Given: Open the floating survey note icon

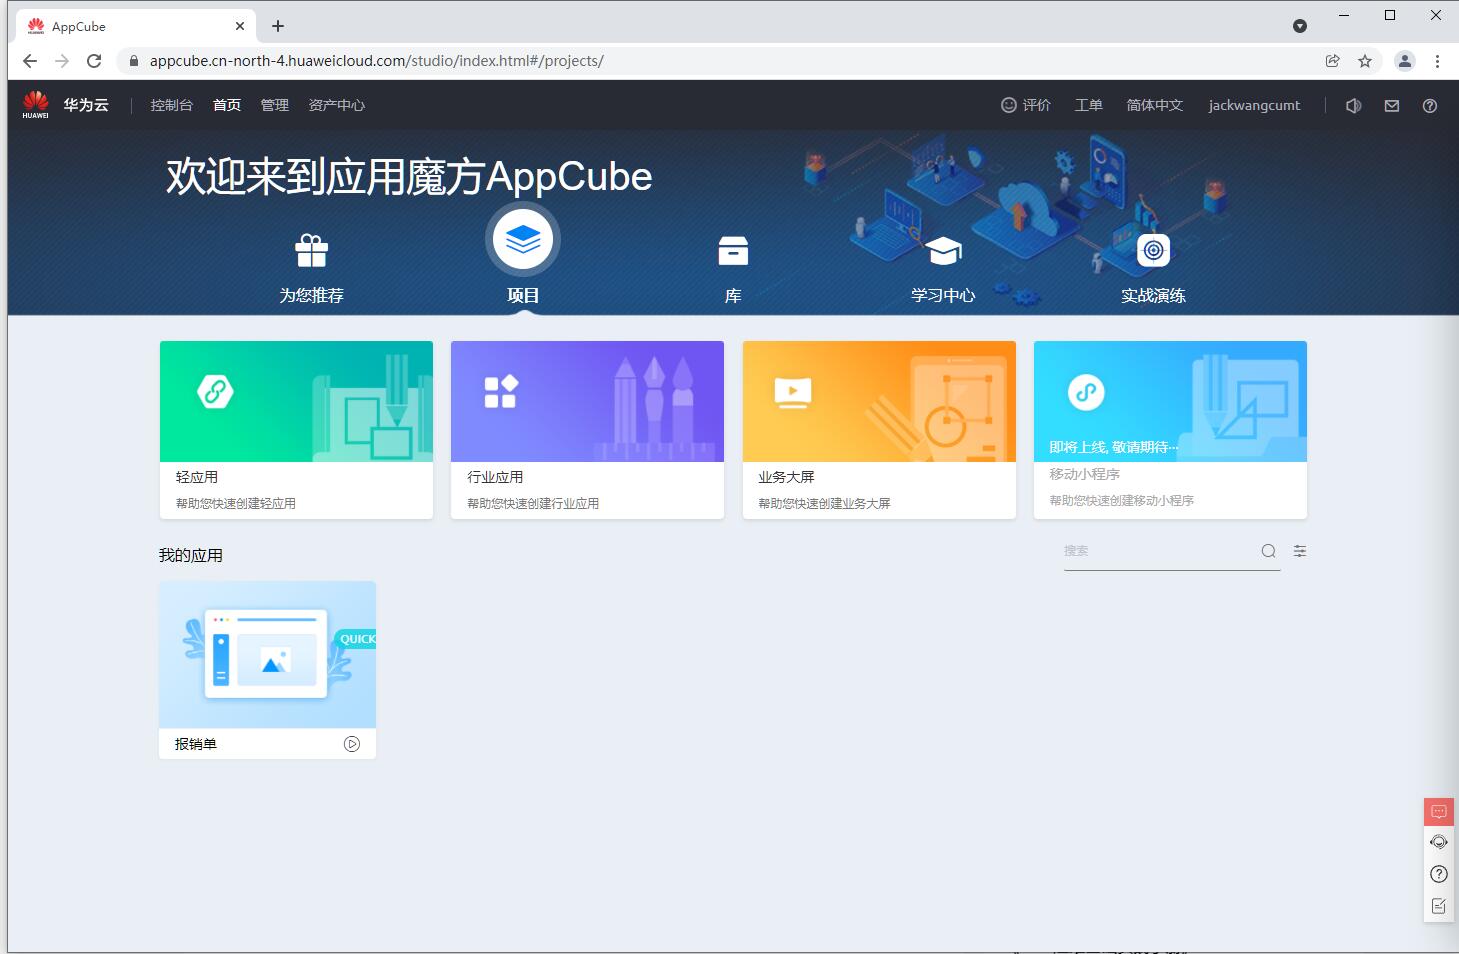Looking at the screenshot, I should [1439, 906].
